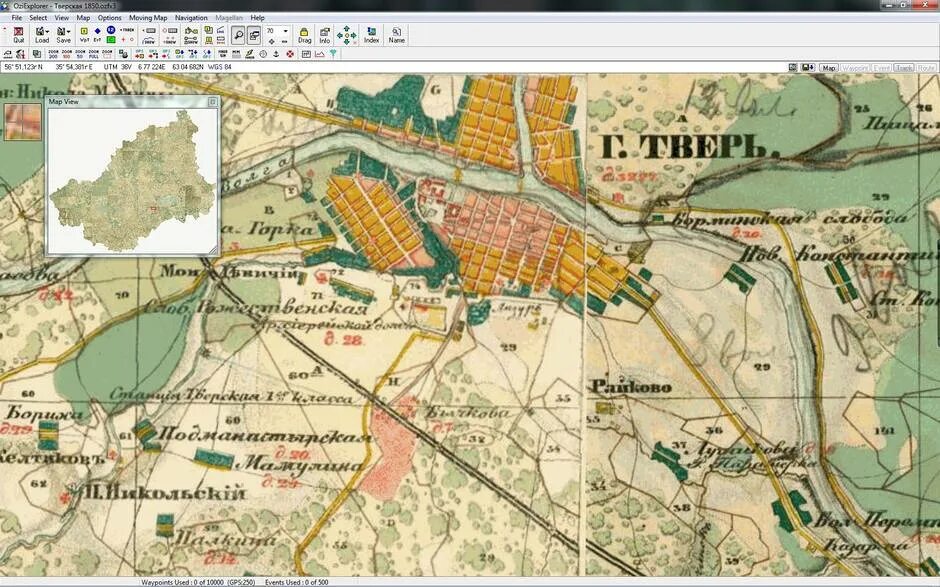Close the Map View mini window
Image resolution: width=940 pixels, height=587 pixels.
tap(212, 102)
